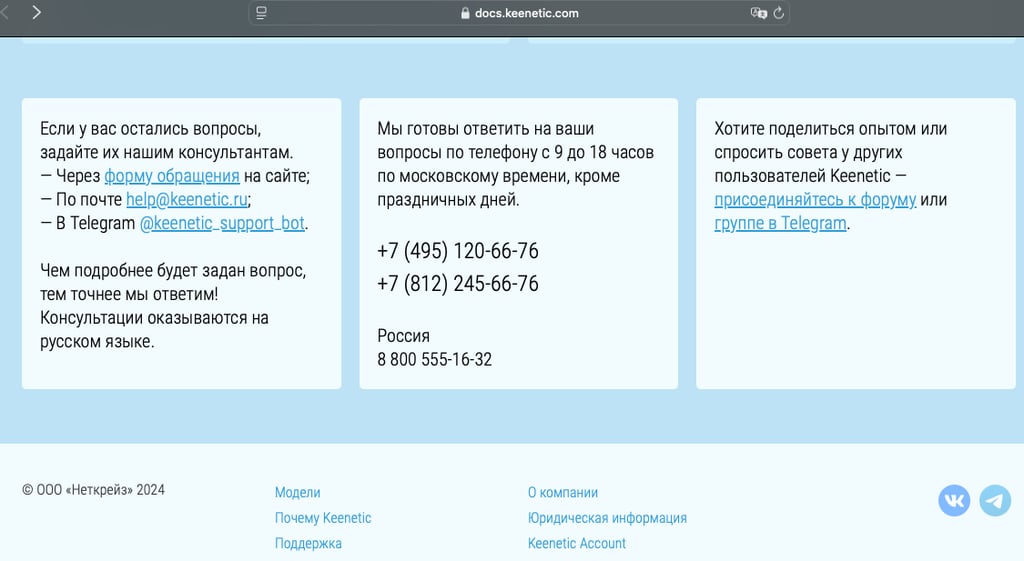Open the форму обращения link
1024x561 pixels.
point(172,176)
